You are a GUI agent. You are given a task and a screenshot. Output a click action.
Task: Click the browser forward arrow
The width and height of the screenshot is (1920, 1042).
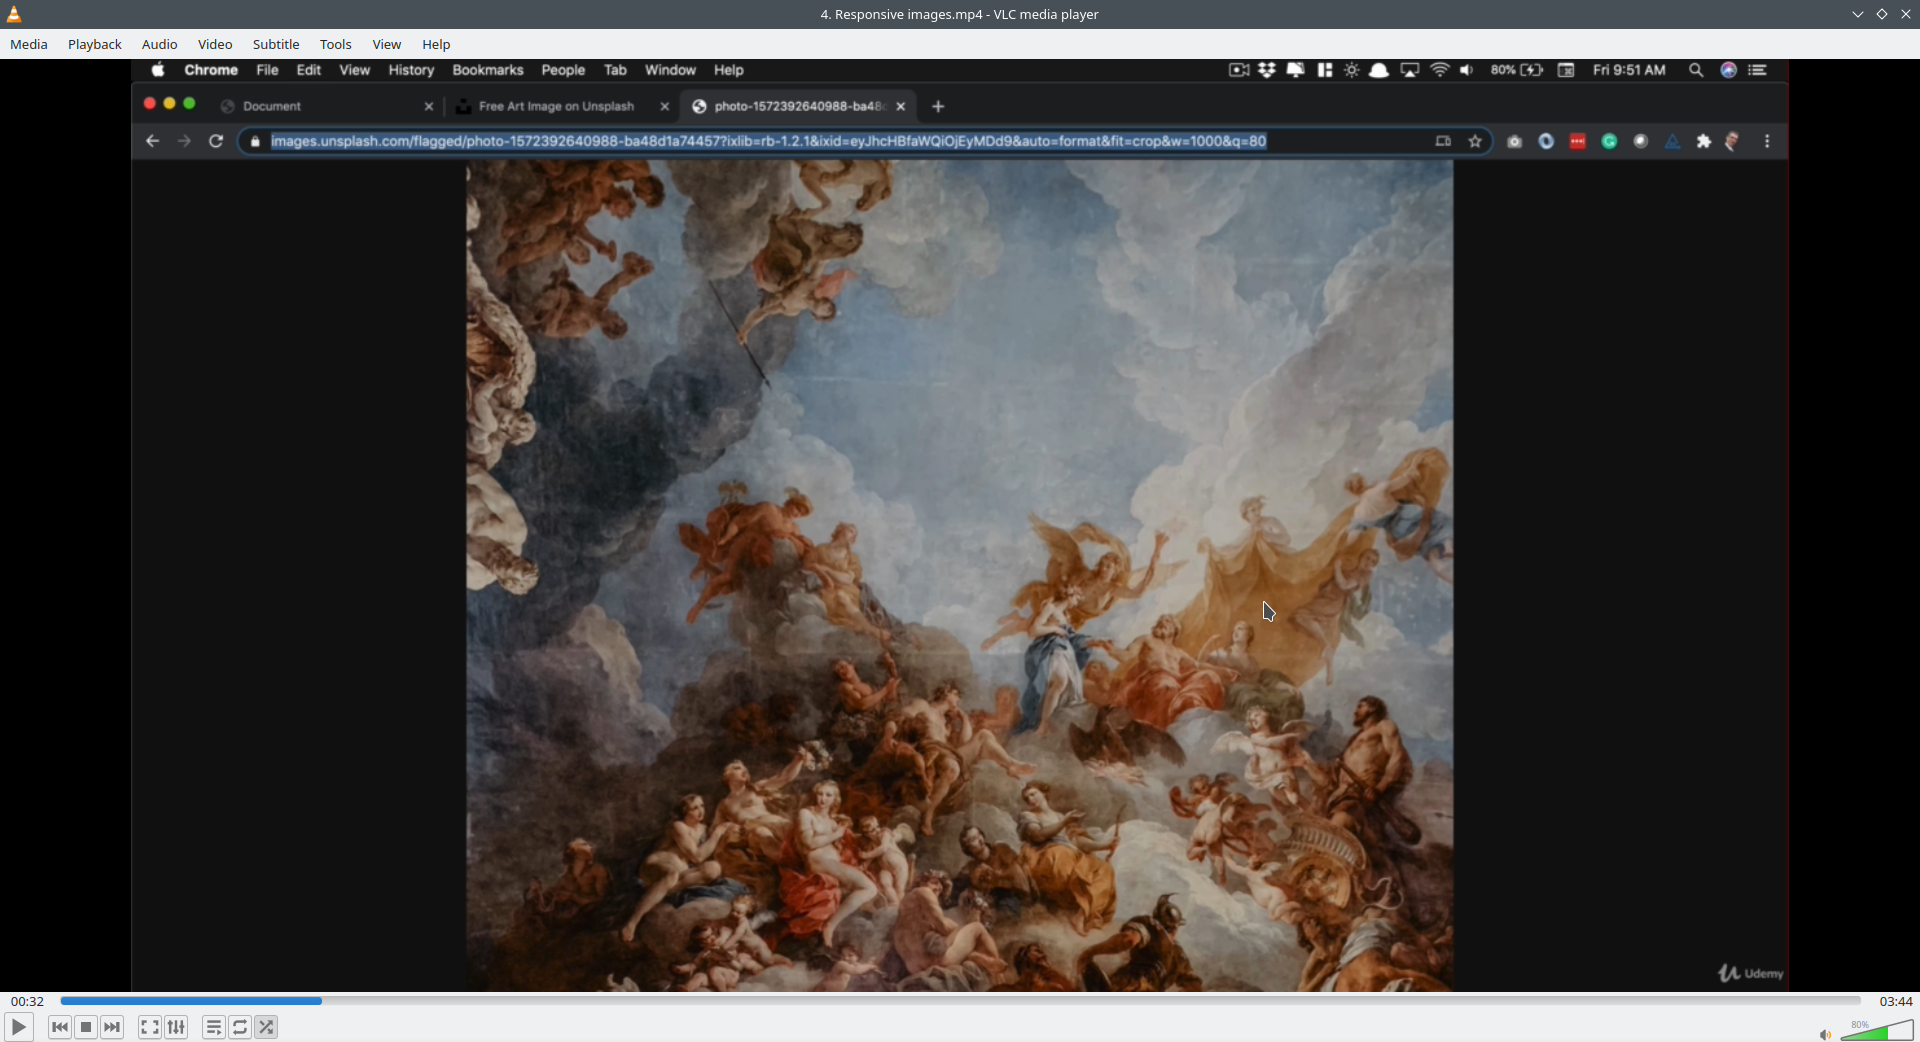(x=184, y=141)
